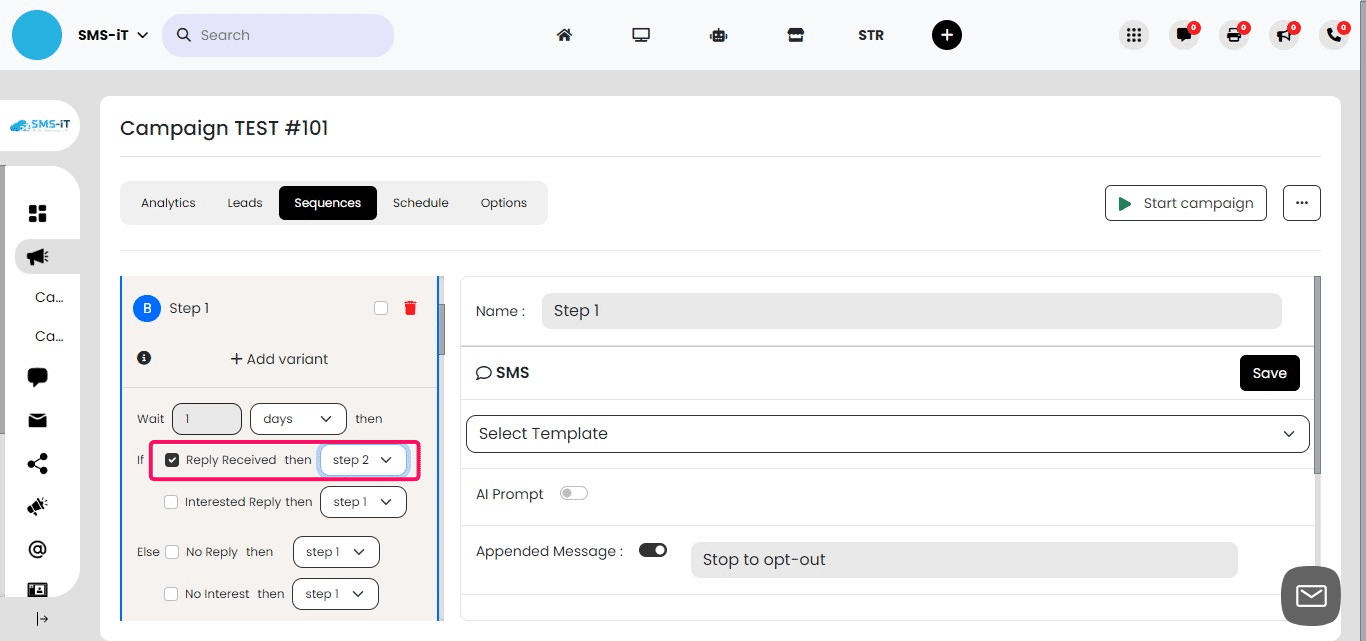Open the Select Template dropdown
Image resolution: width=1366 pixels, height=641 pixels.
[x=887, y=434]
